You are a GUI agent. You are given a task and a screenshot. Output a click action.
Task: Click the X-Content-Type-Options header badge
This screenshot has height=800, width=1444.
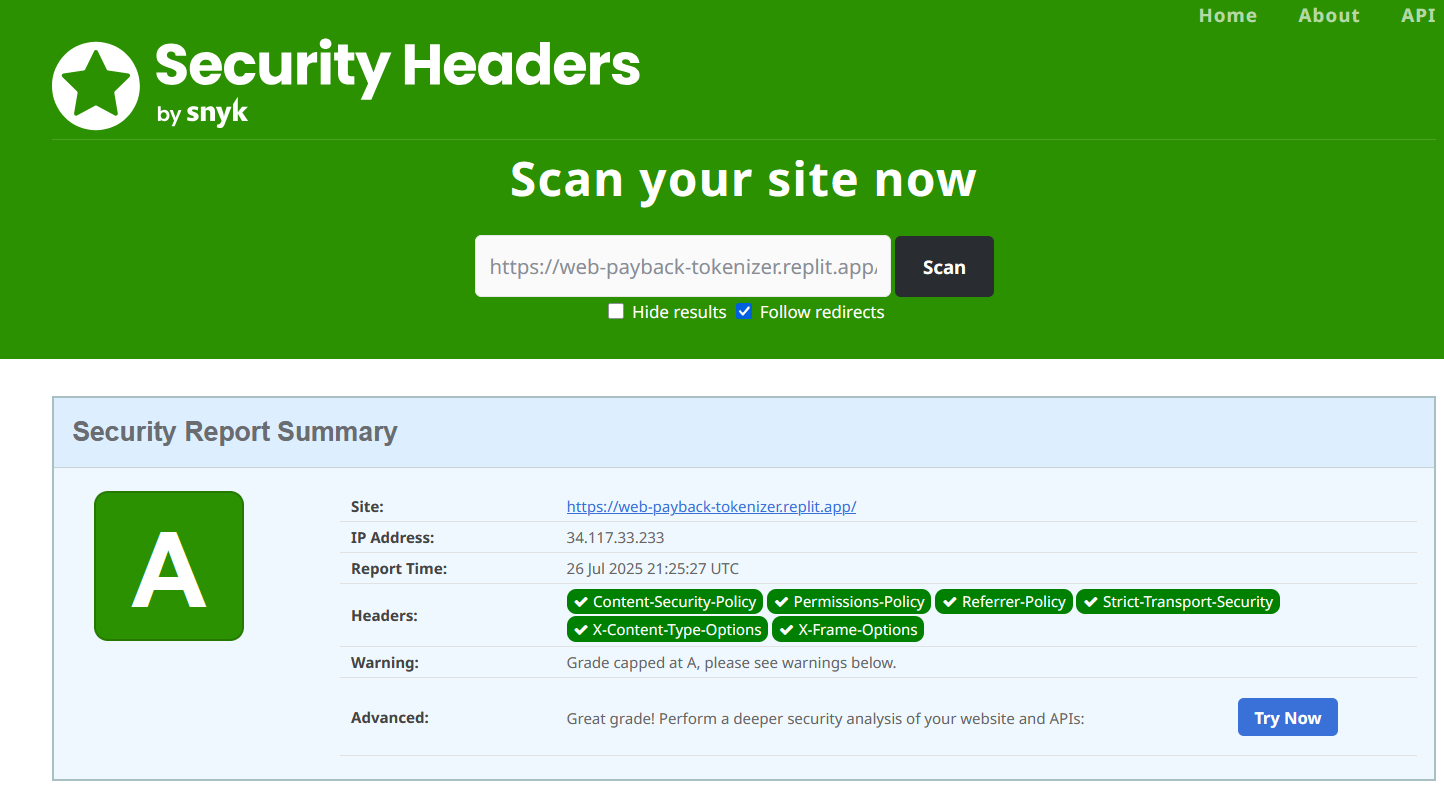pyautogui.click(x=667, y=630)
